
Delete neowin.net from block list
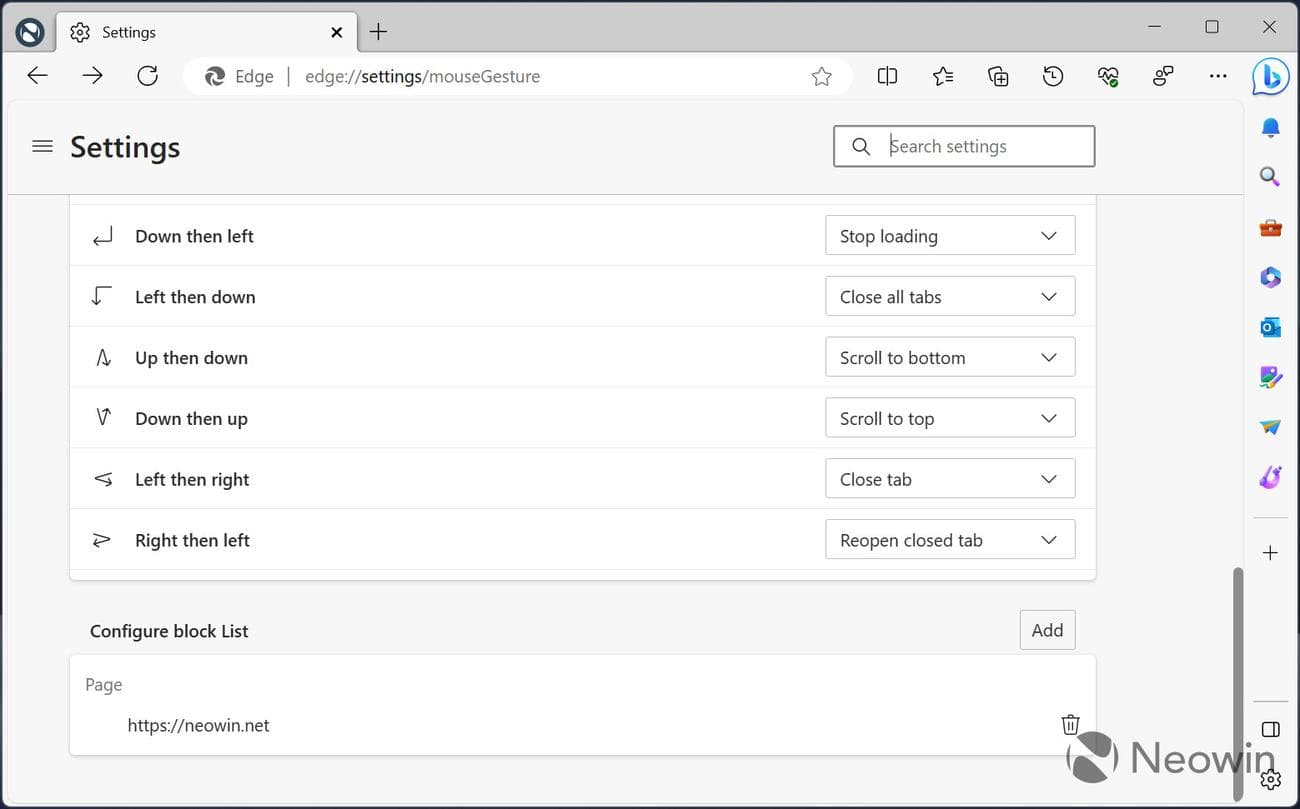[x=1070, y=725]
